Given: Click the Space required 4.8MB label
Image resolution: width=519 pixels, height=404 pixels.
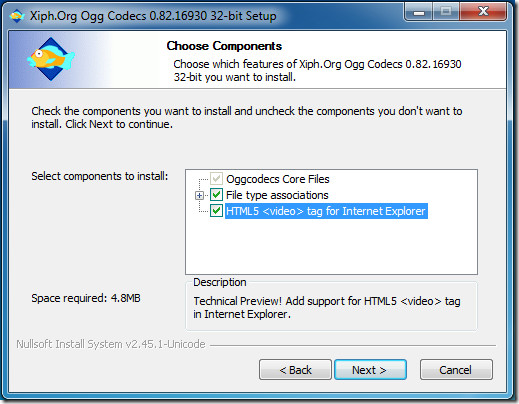Looking at the screenshot, I should point(86,298).
